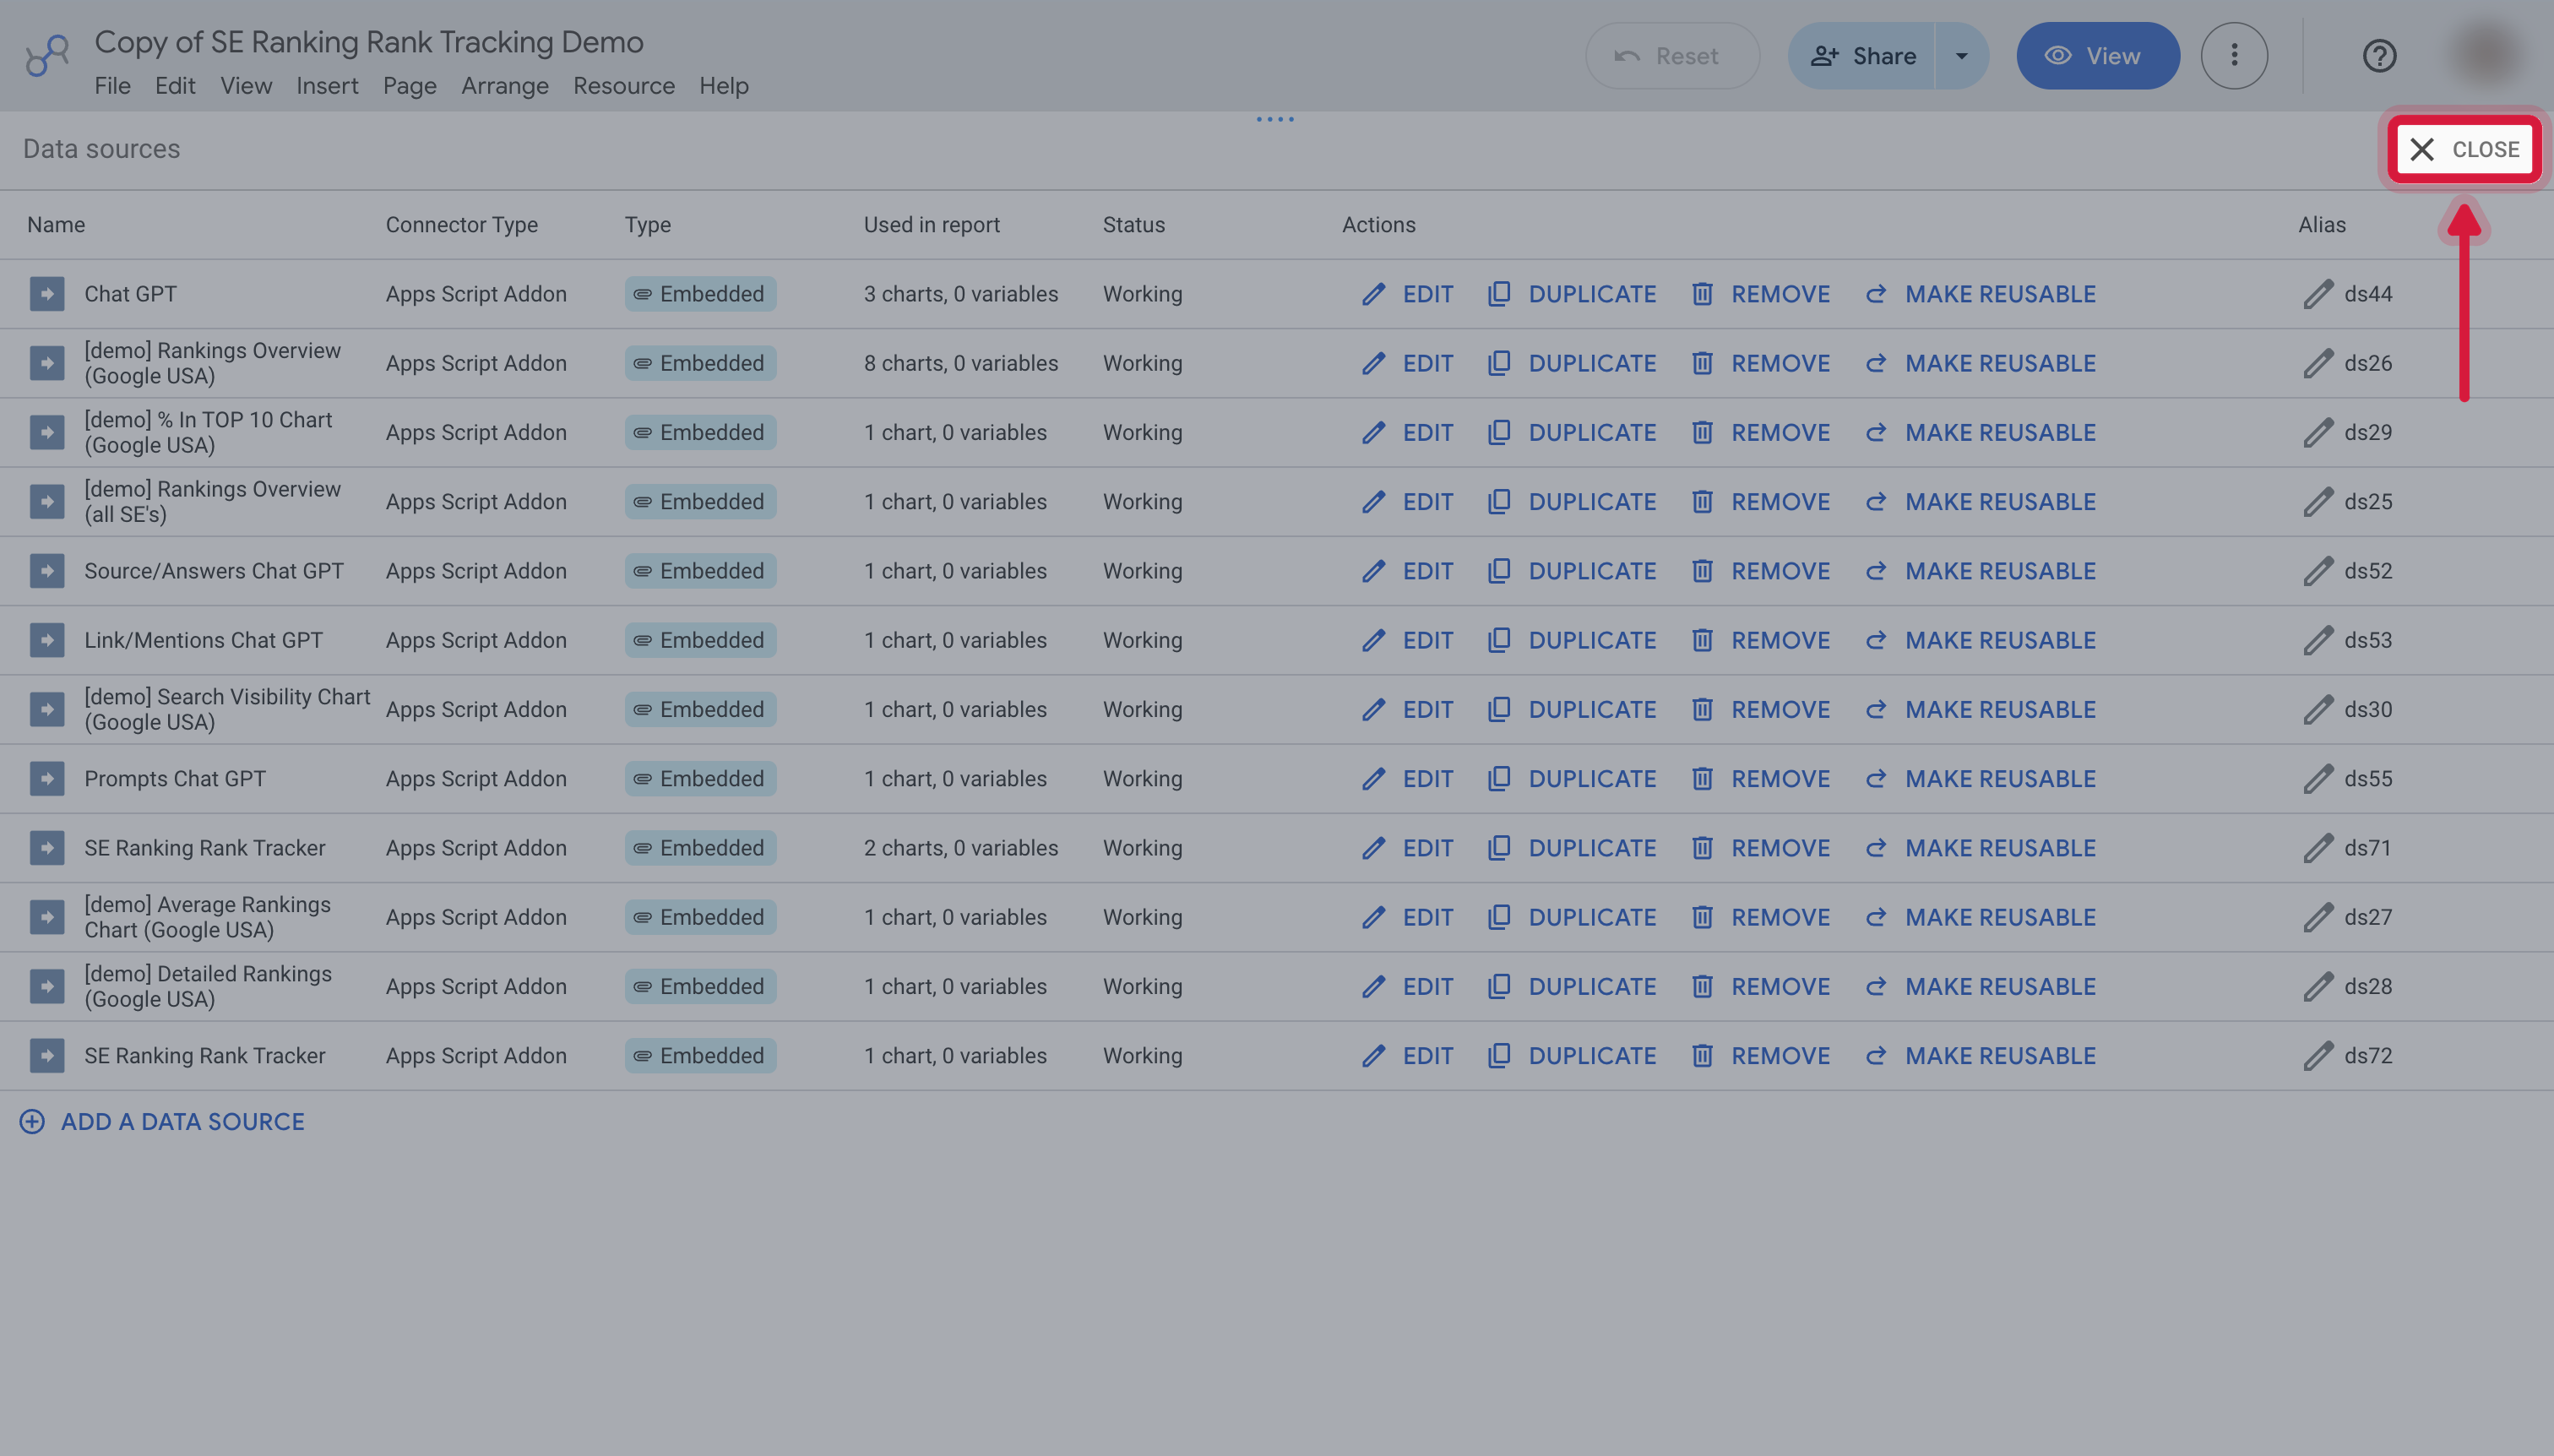Open the Arrange menu
This screenshot has width=2554, height=1456.
505,86
